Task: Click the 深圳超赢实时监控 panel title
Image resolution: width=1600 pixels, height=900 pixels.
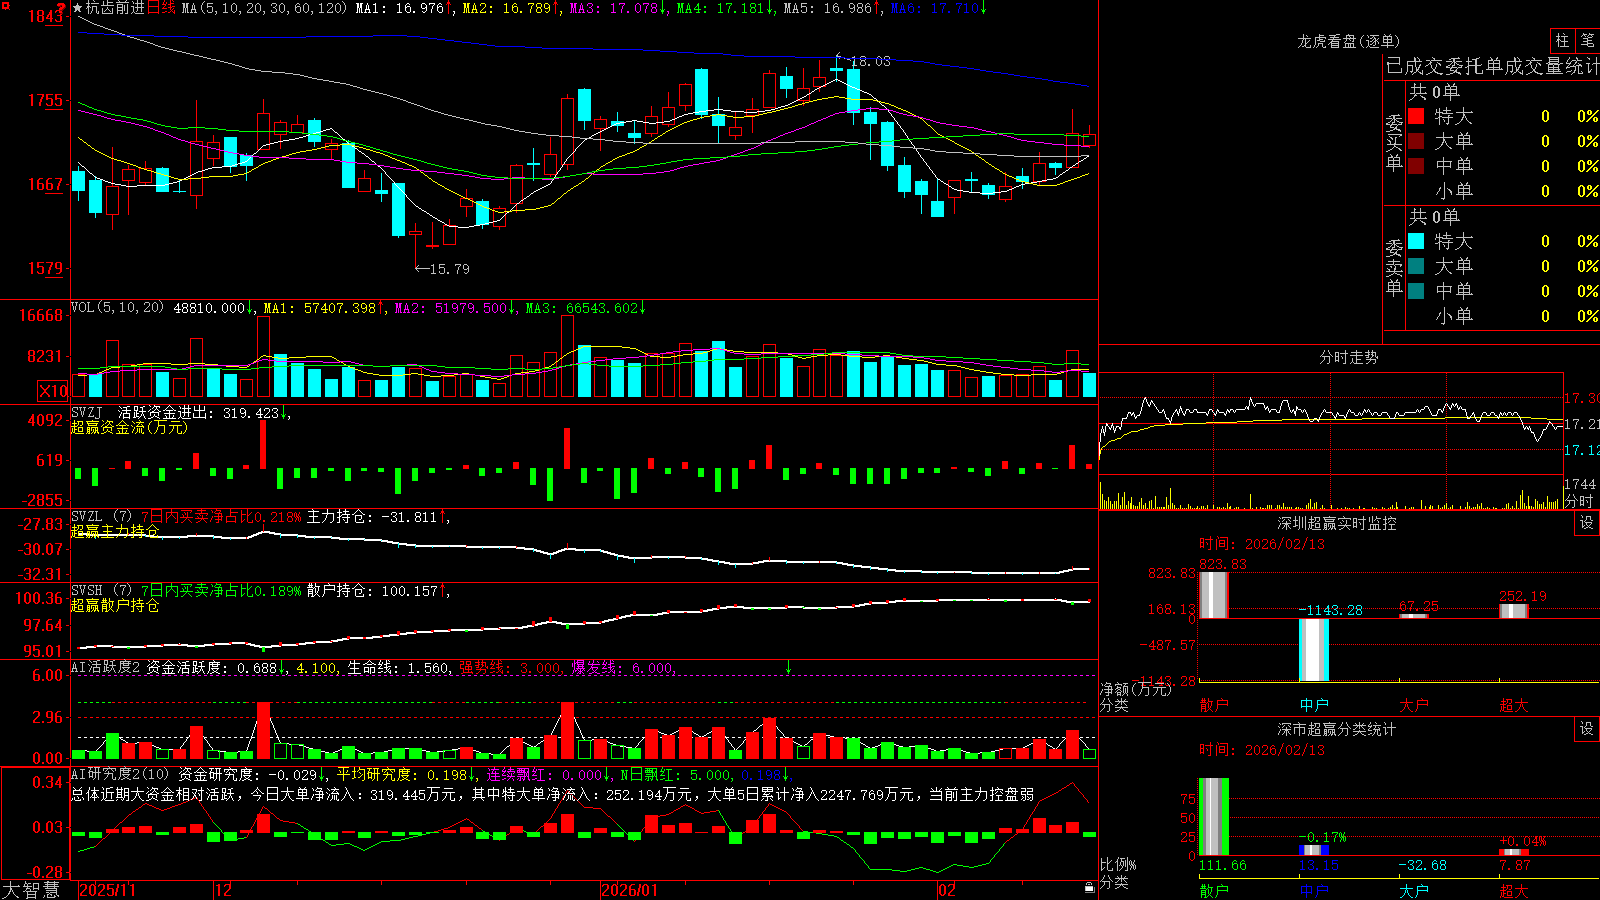Action: (x=1337, y=523)
